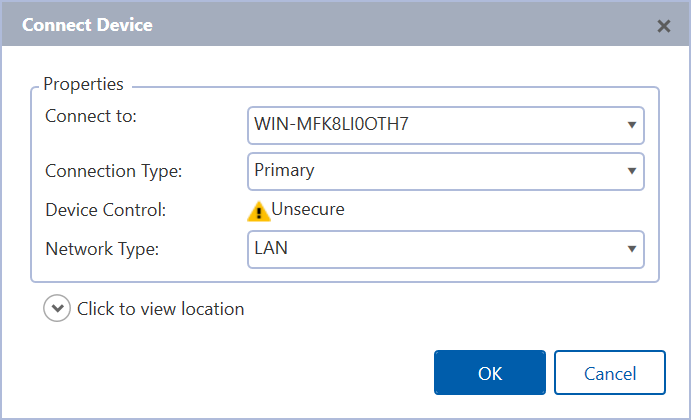Open the Network Type dropdown arrow
691x420 pixels.
(632, 249)
